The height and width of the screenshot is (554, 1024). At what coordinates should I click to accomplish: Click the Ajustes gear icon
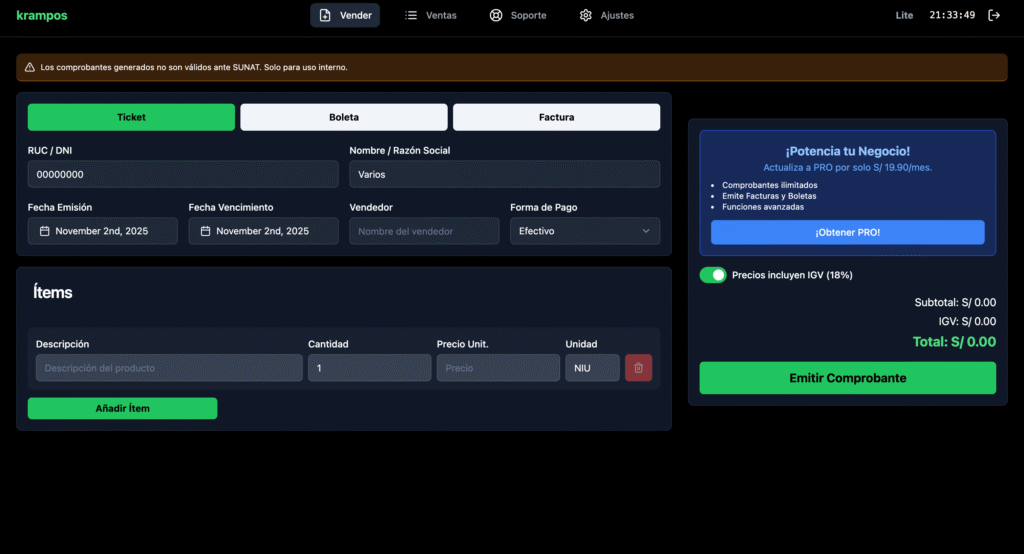coord(586,15)
